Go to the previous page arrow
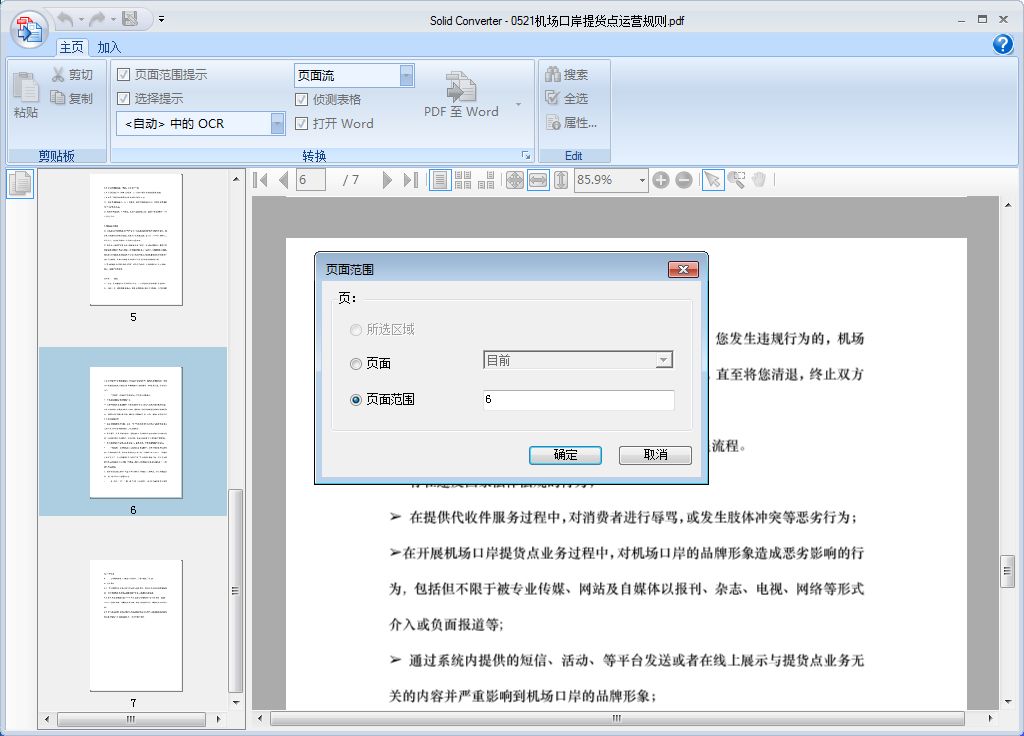This screenshot has width=1024, height=736. 283,180
